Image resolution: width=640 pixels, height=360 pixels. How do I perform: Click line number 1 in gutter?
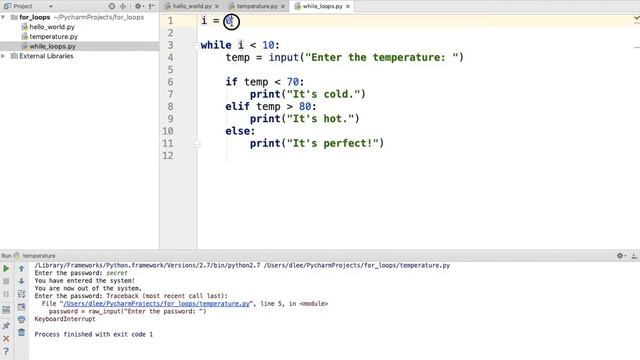(170, 21)
